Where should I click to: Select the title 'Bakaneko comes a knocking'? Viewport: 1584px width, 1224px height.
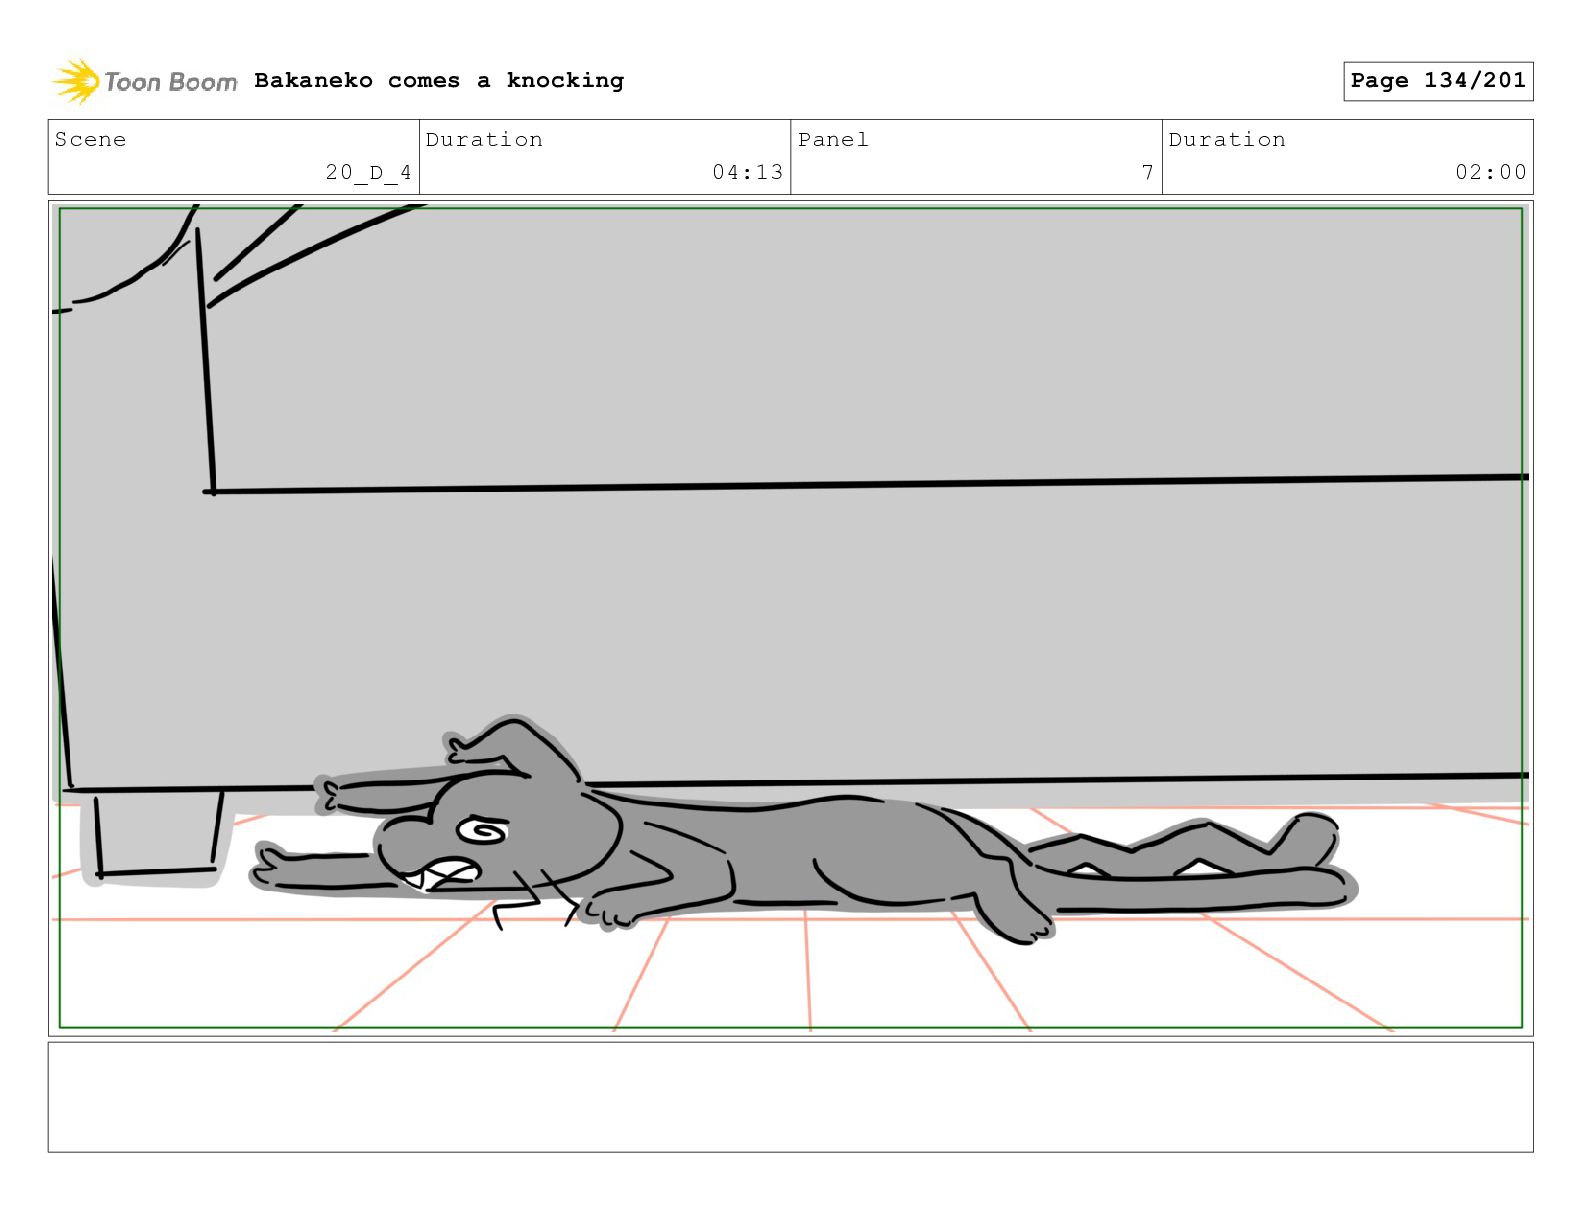439,81
